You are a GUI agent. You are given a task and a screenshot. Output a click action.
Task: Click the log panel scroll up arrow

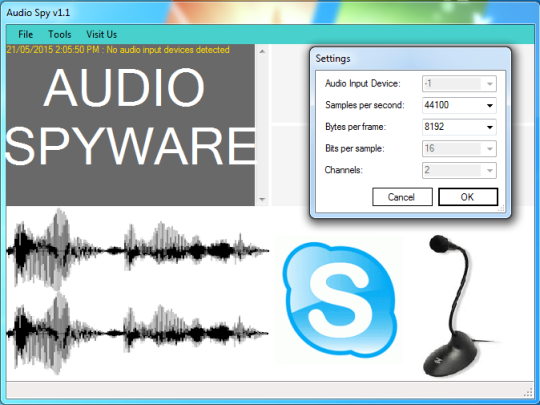pyautogui.click(x=262, y=52)
